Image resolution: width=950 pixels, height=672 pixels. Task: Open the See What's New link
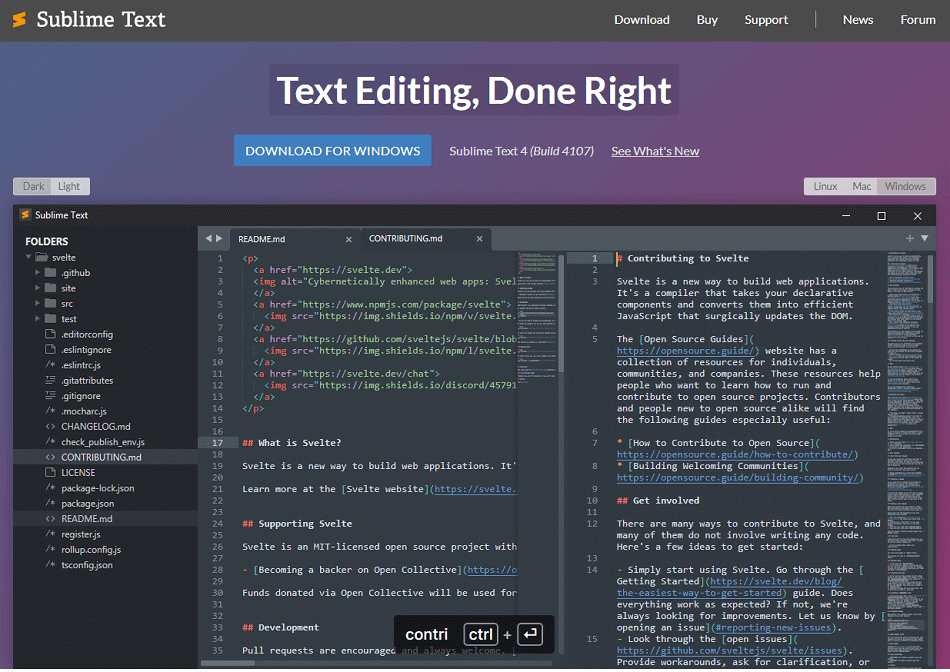coord(655,151)
